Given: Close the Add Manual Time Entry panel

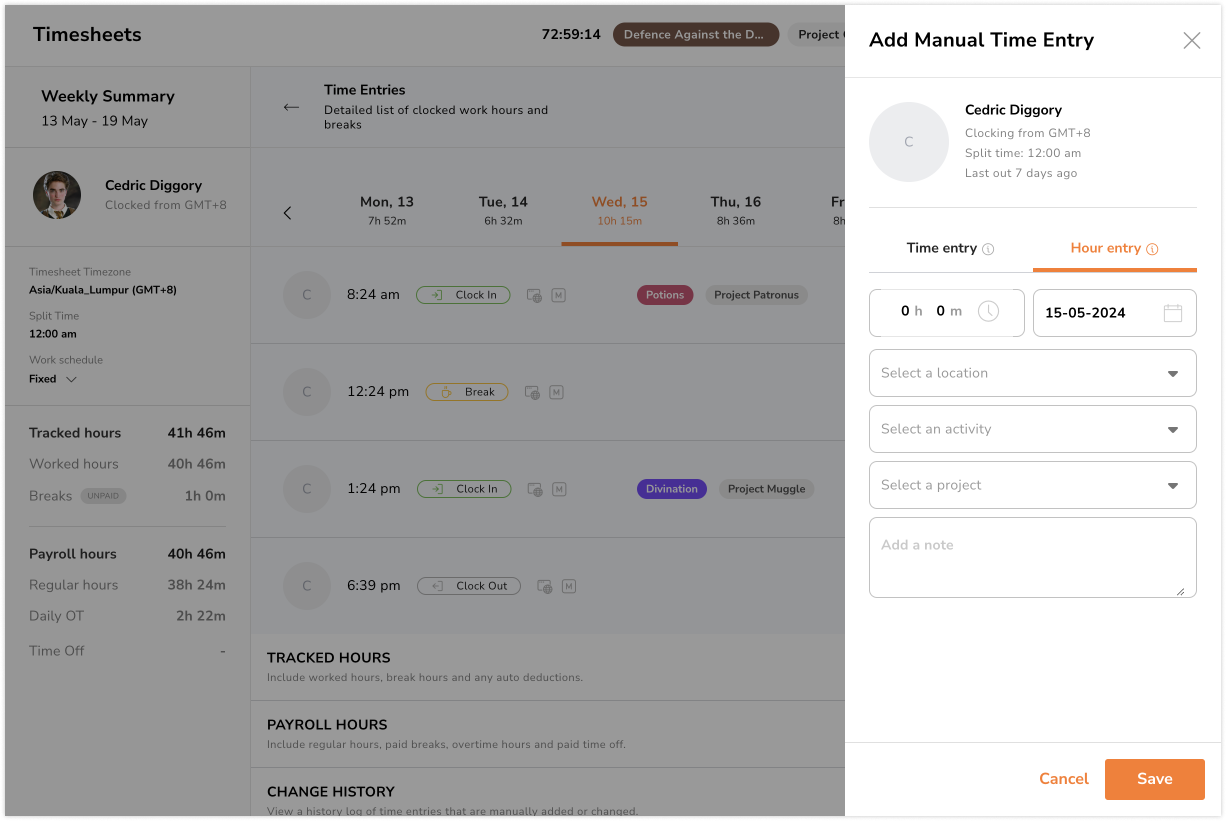Looking at the screenshot, I should pos(1191,41).
